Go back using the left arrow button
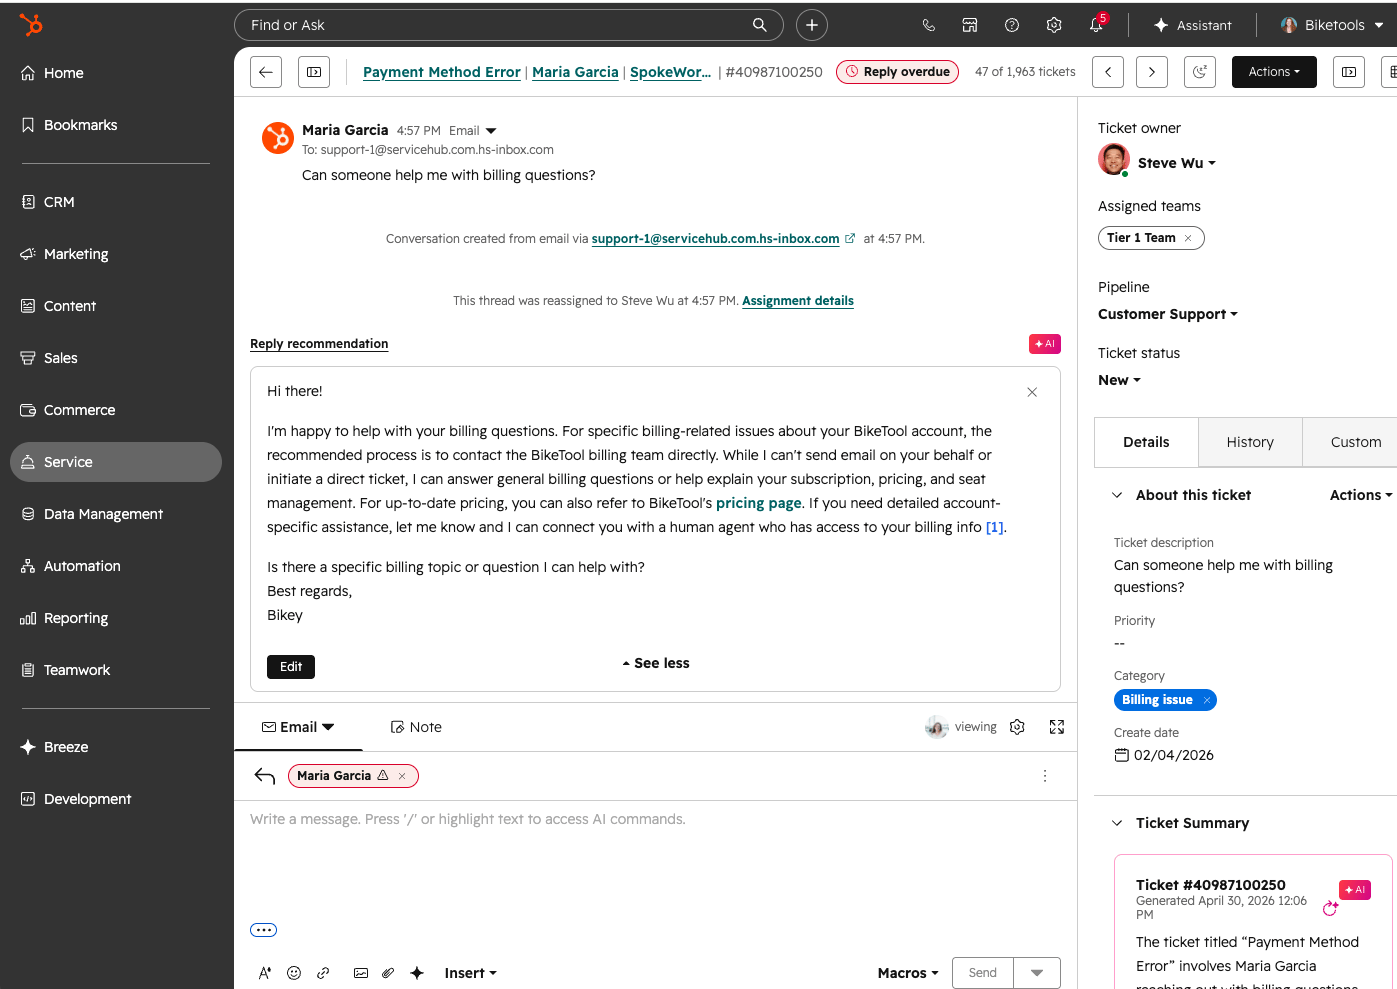This screenshot has height=989, width=1397. click(266, 72)
